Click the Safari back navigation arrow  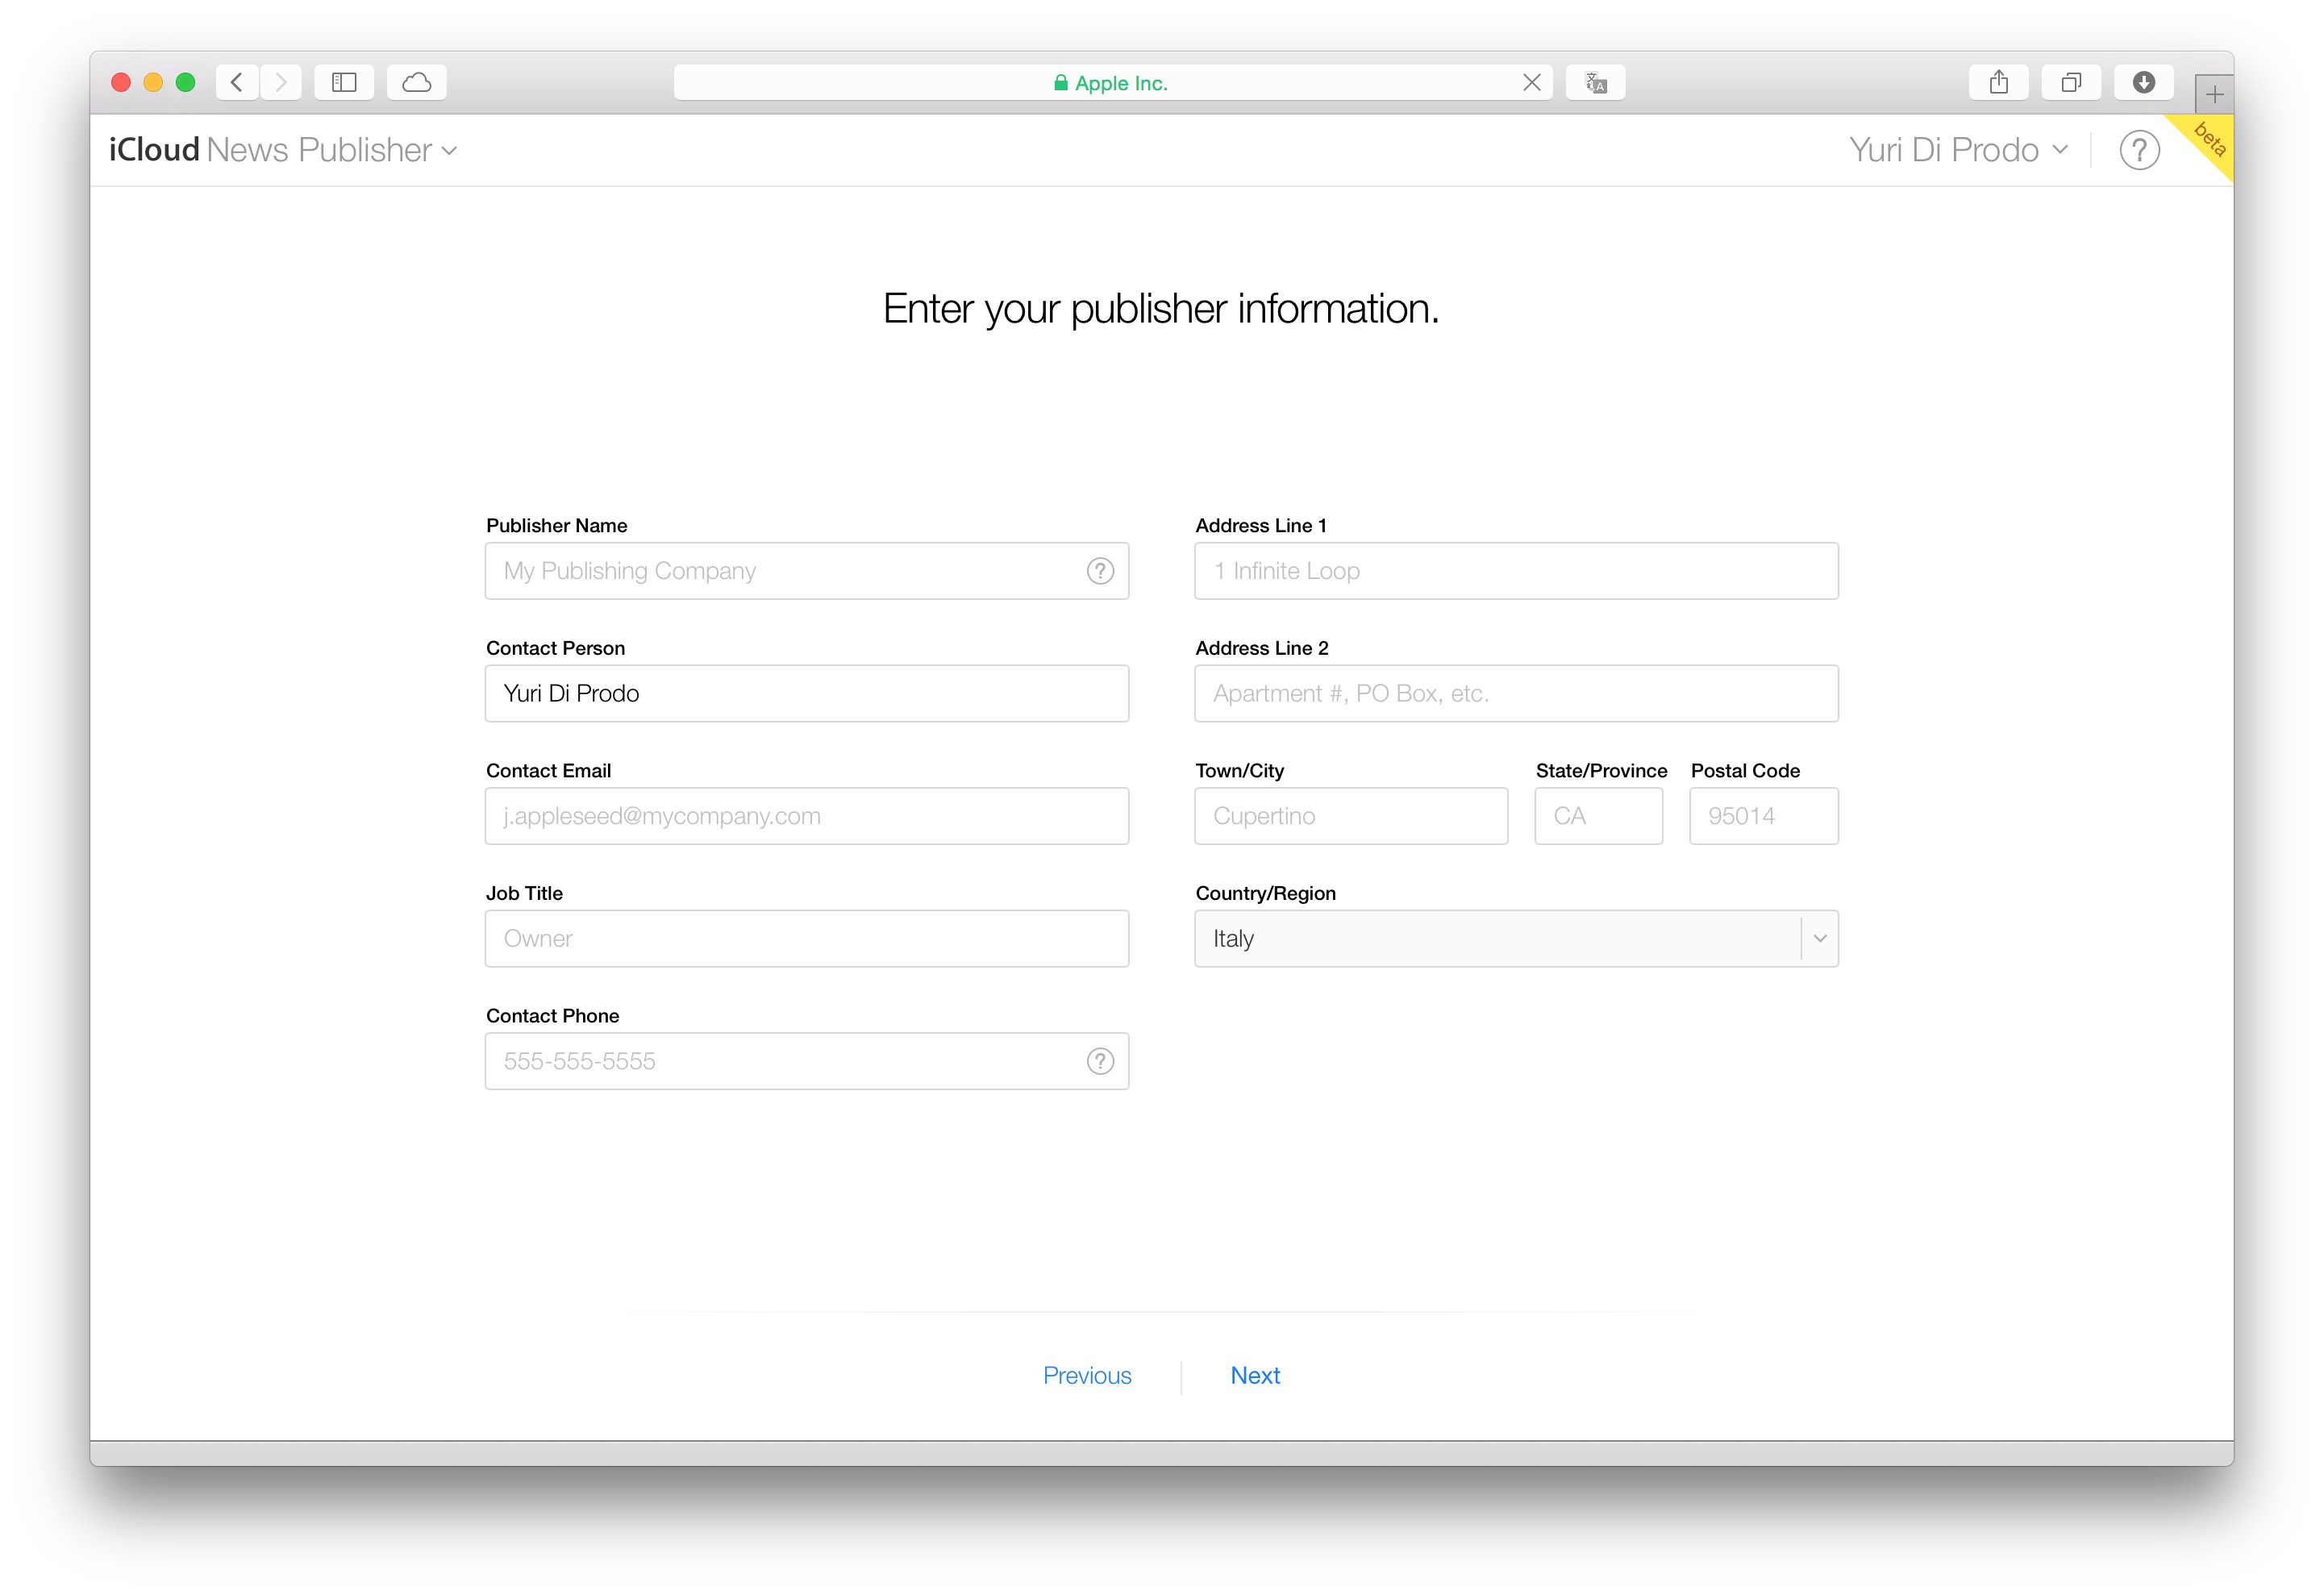[237, 82]
